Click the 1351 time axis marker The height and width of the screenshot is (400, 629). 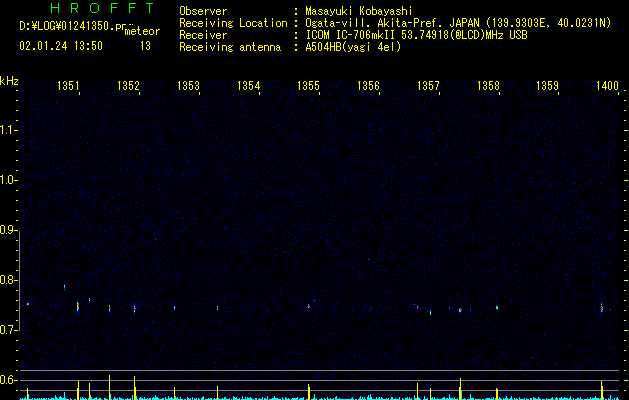pos(68,85)
